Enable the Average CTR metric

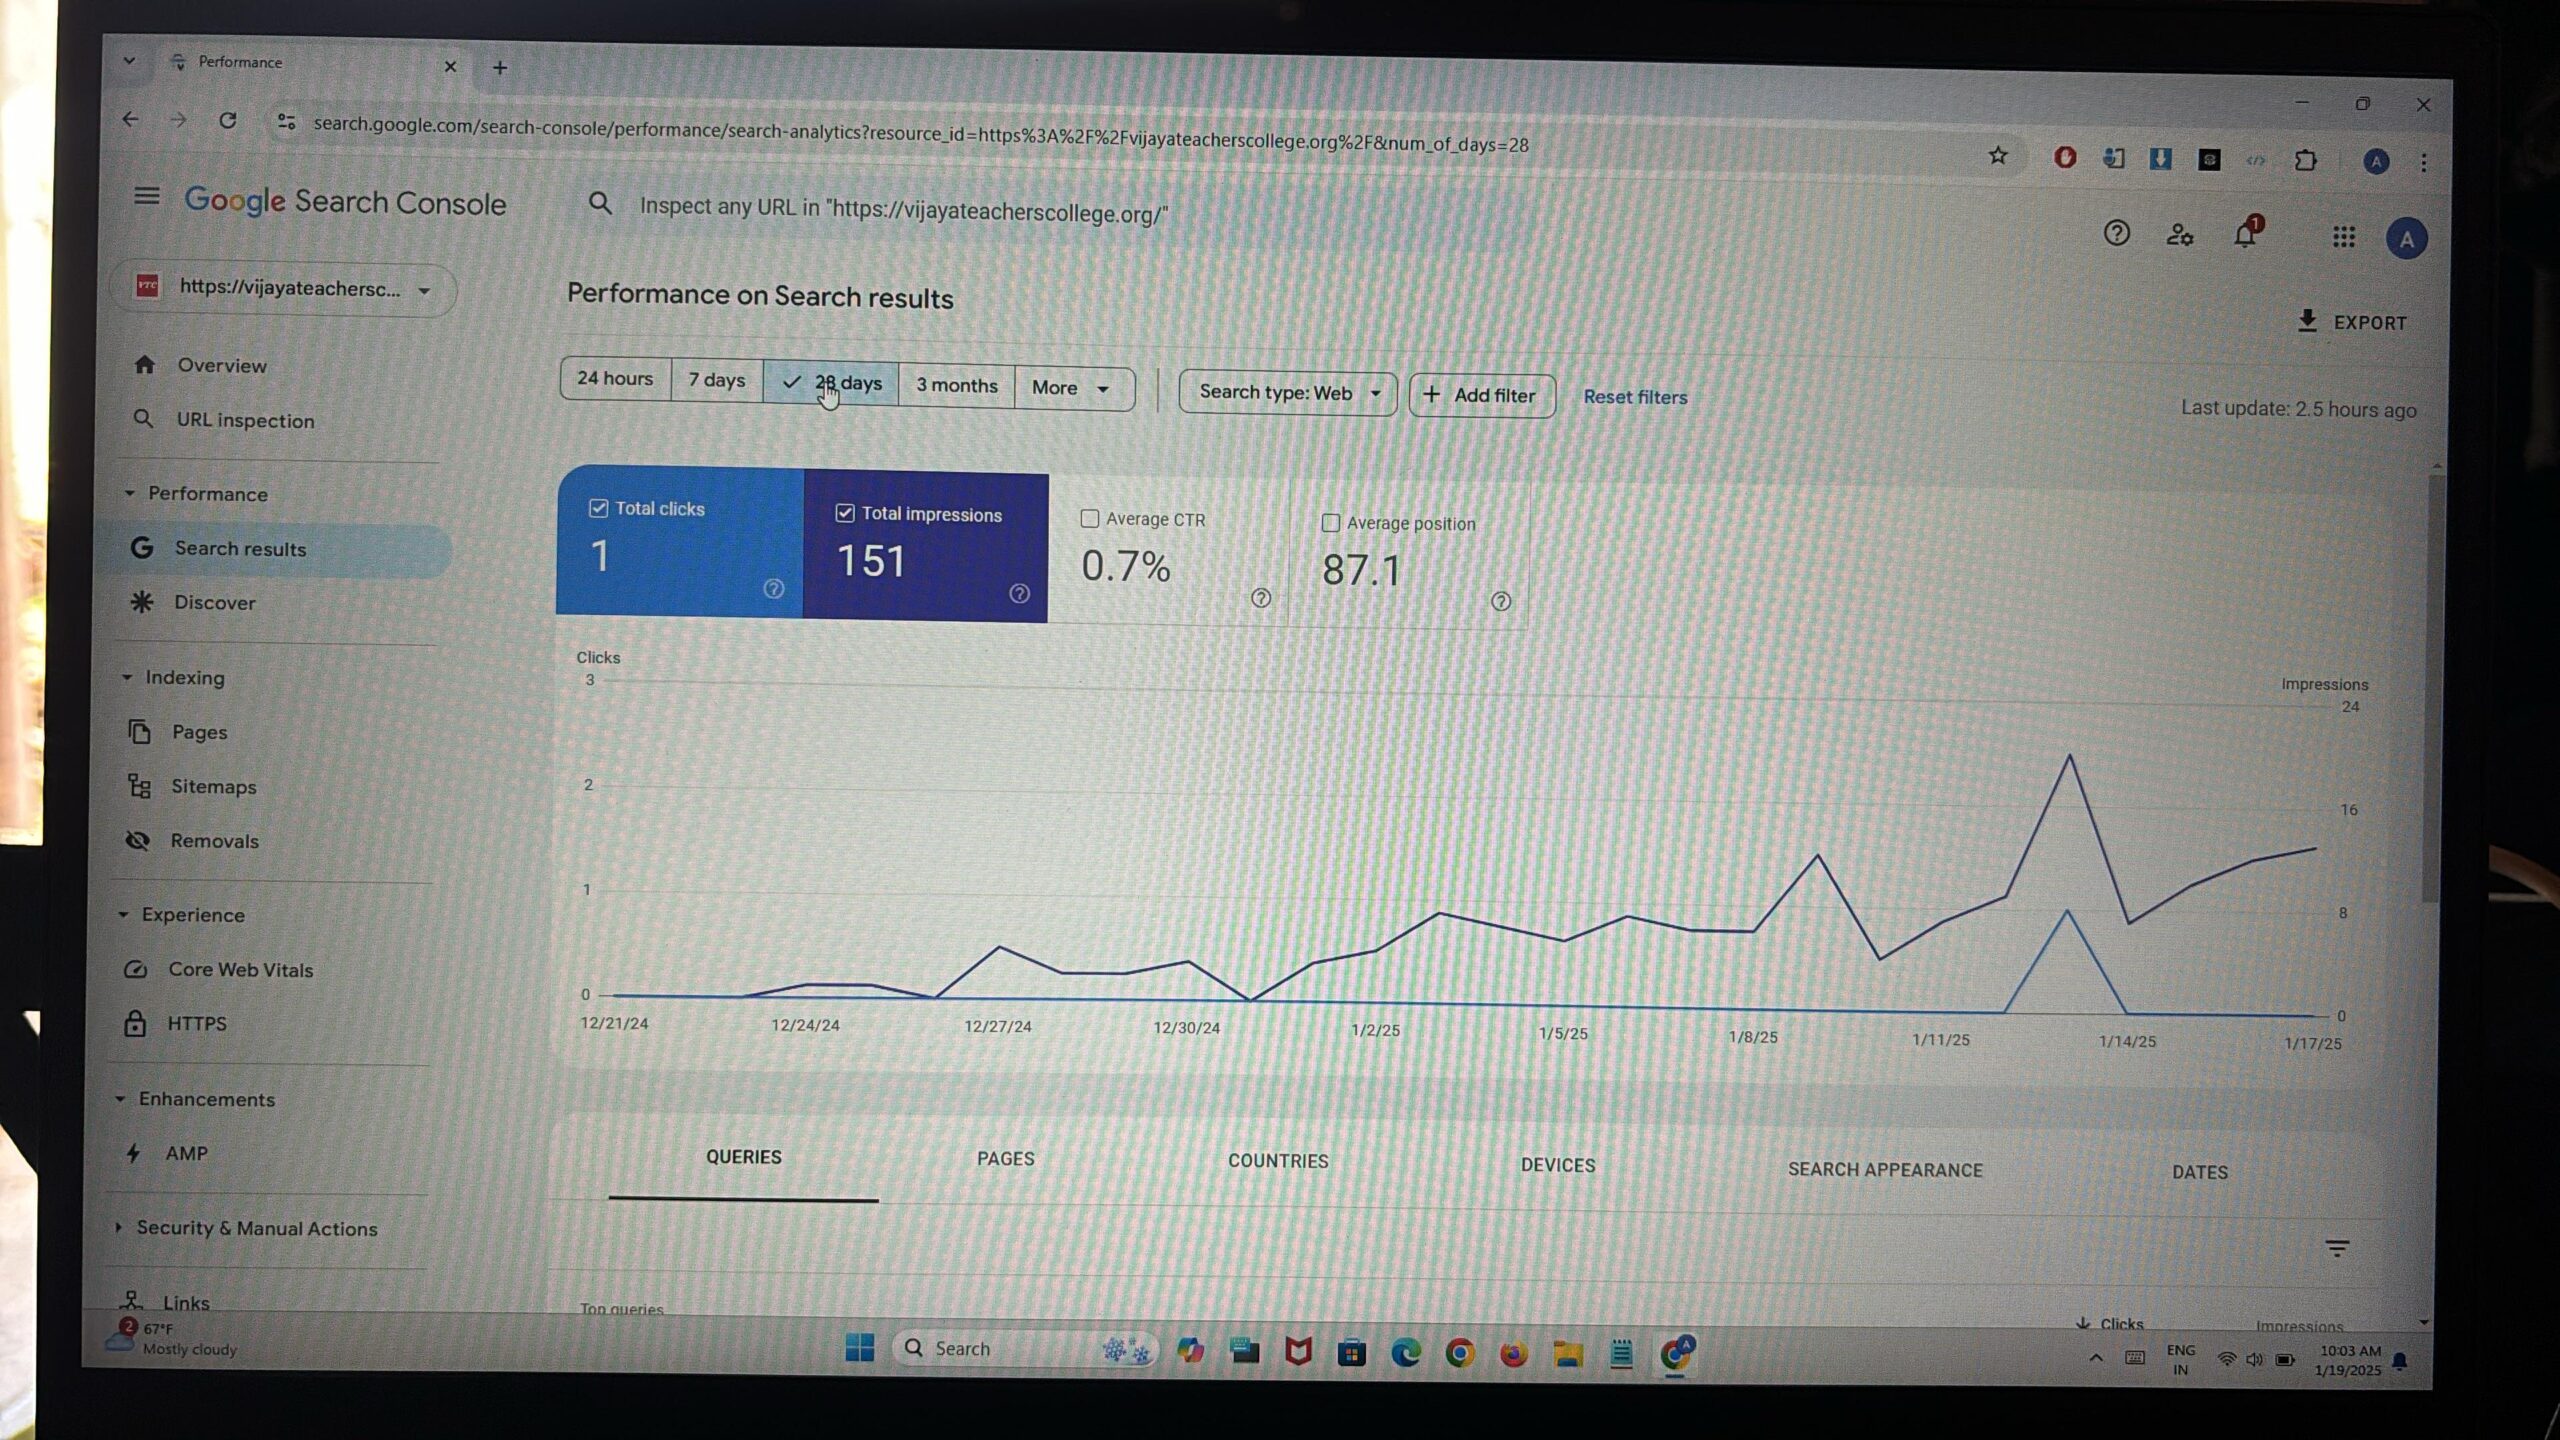[1090, 518]
